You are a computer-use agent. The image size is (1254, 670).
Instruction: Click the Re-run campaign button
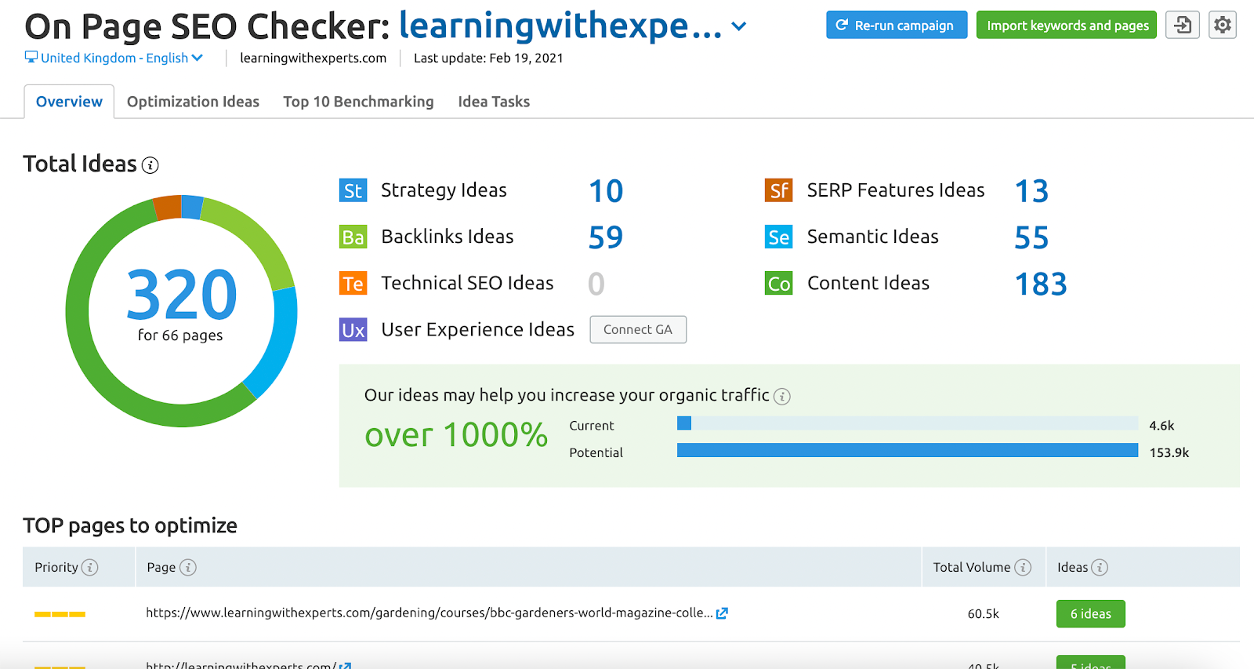[896, 25]
